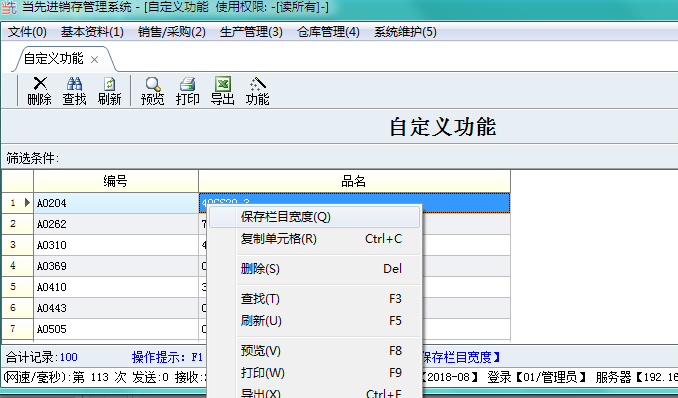Open the 文件(0) menu
The width and height of the screenshot is (678, 398).
click(x=27, y=32)
